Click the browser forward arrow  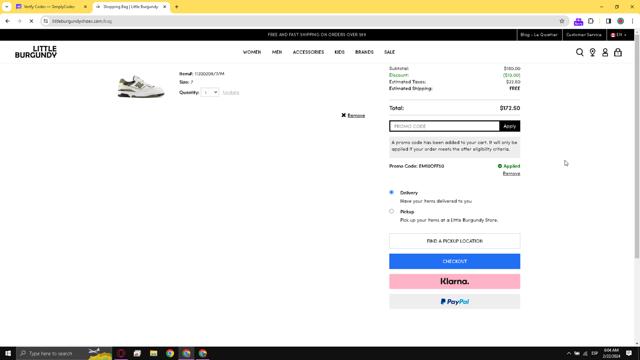[19, 21]
